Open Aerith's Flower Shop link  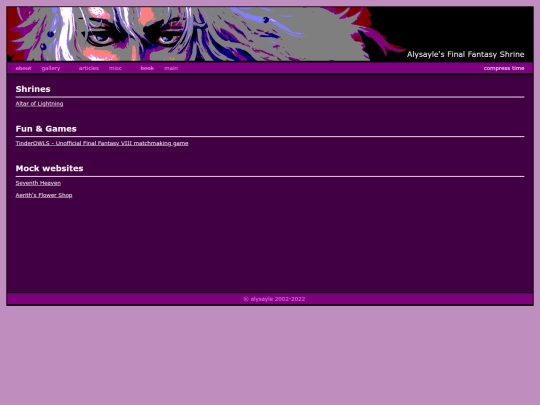[x=44, y=195]
